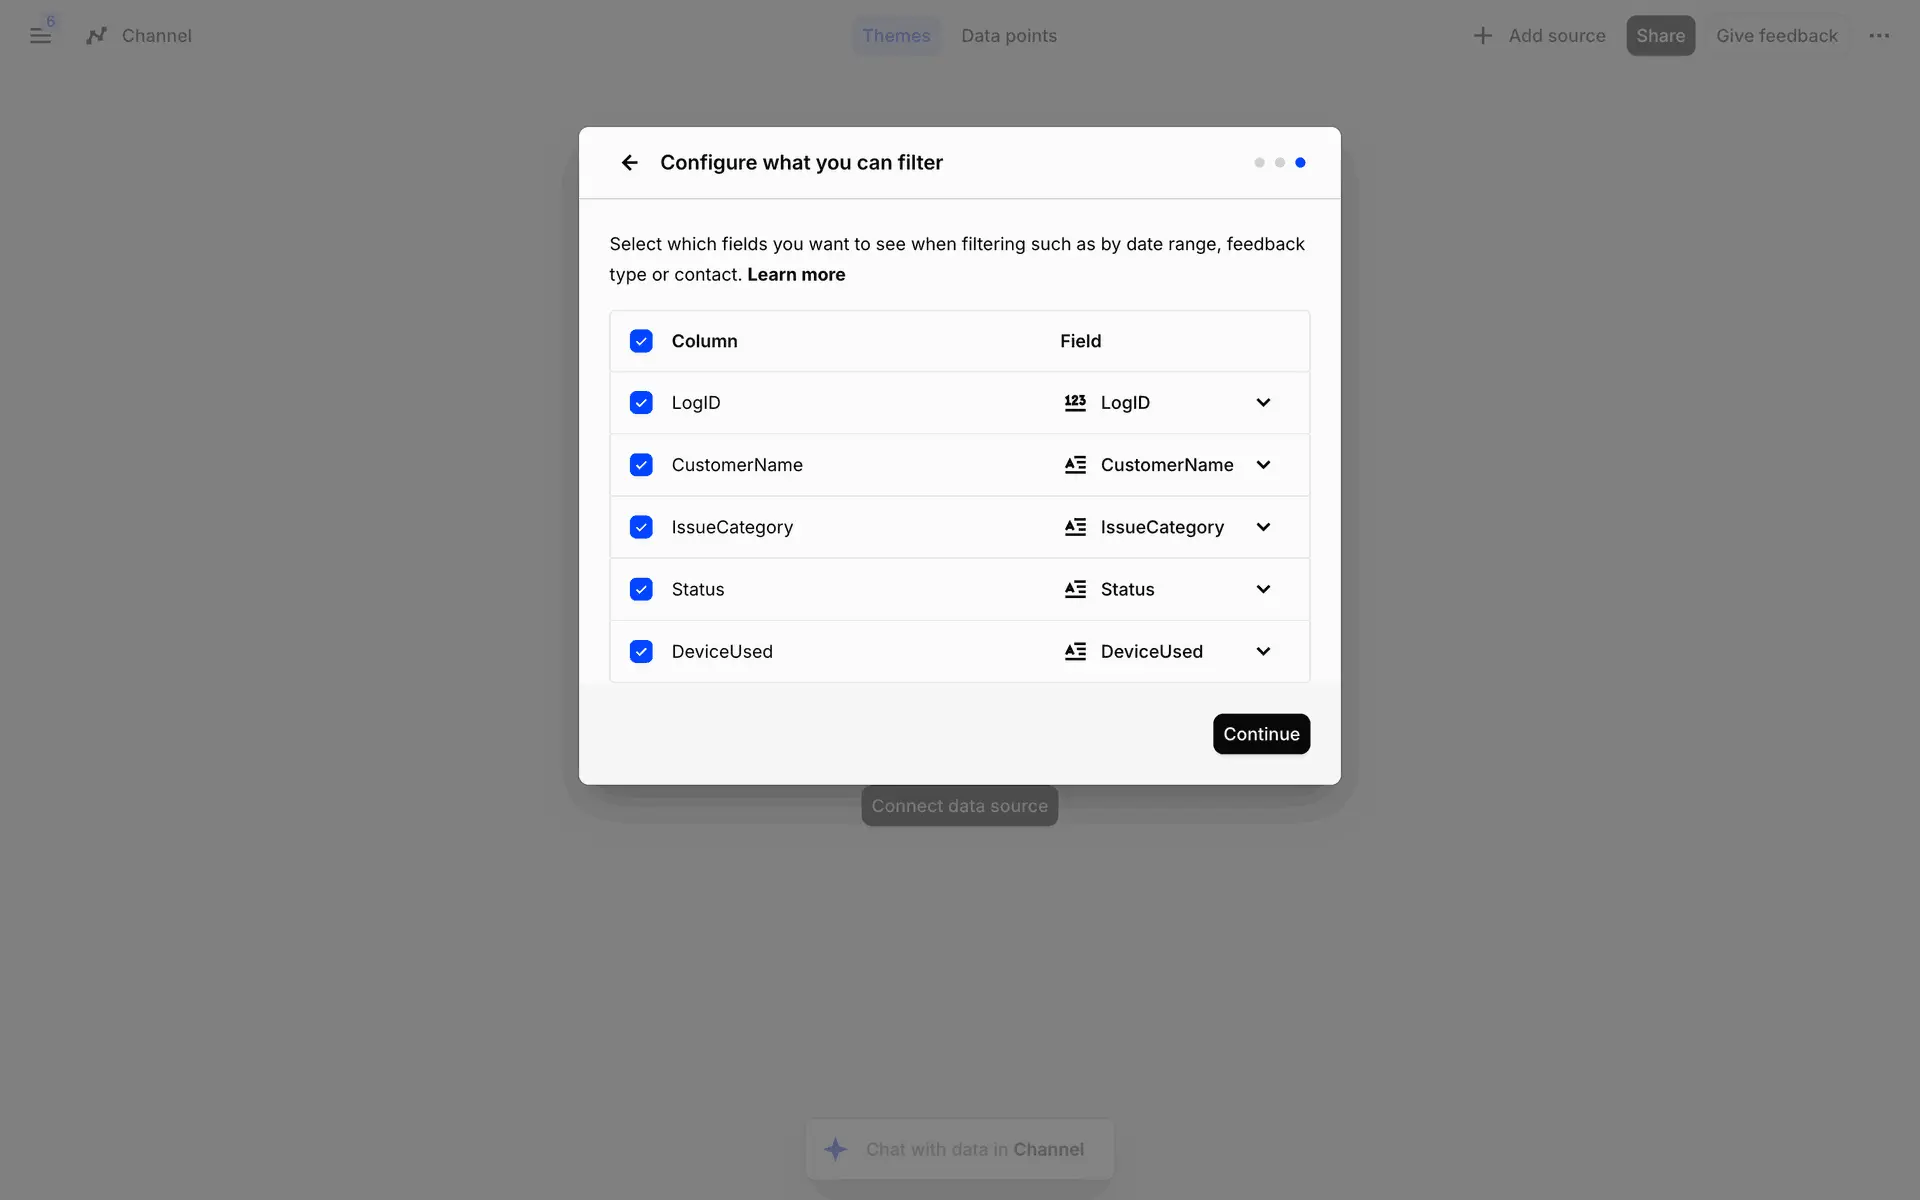
Task: Expand the IssueCategory field dropdown
Action: (x=1263, y=527)
